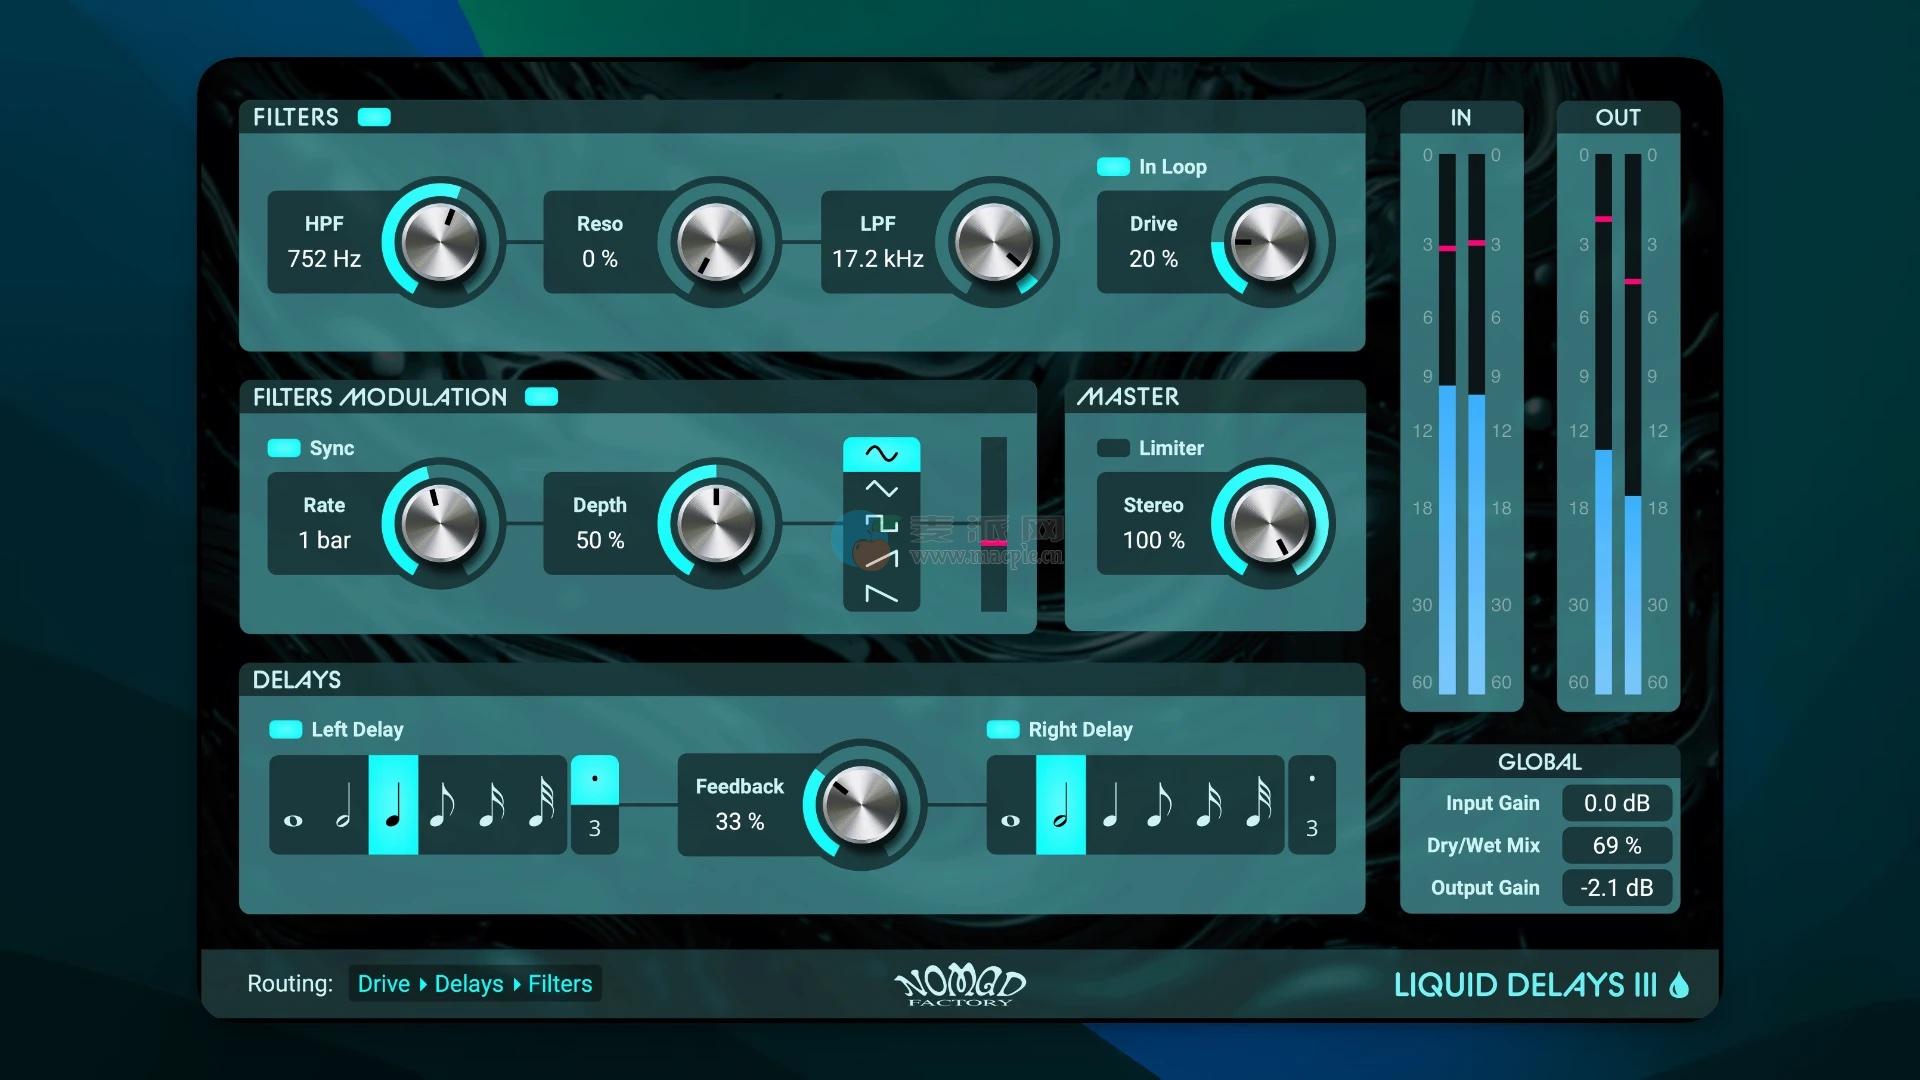The width and height of the screenshot is (1920, 1080).
Task: Enable the Master Limiter switch
Action: click(1113, 448)
